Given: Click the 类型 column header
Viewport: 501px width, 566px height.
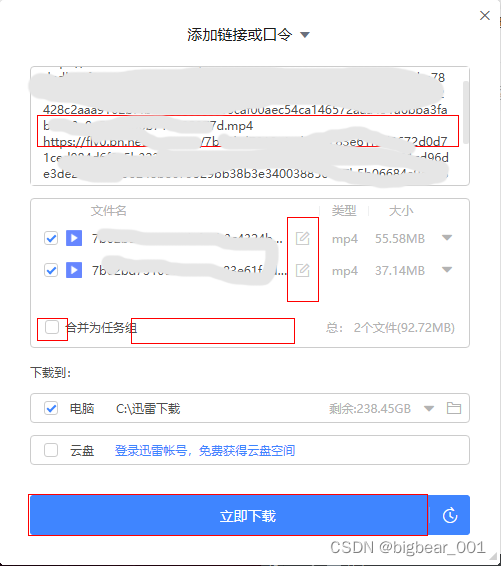Looking at the screenshot, I should 344,210.
